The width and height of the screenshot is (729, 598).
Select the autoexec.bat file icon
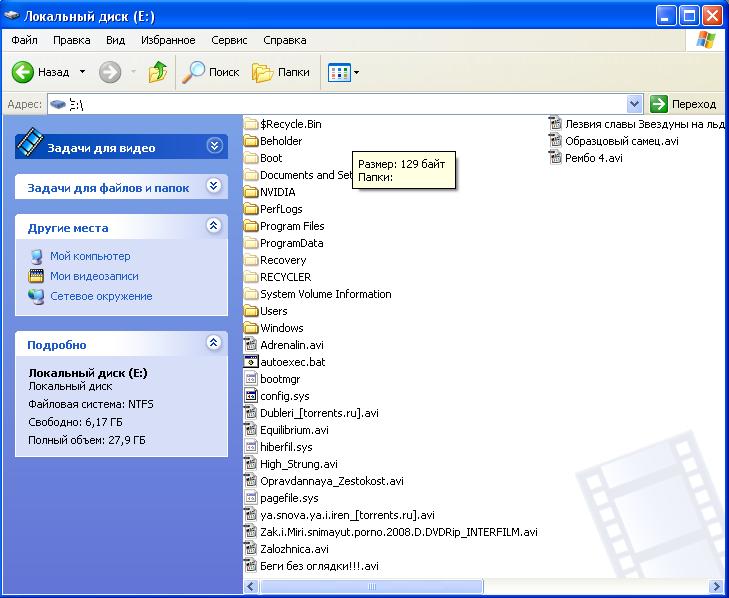click(x=251, y=362)
